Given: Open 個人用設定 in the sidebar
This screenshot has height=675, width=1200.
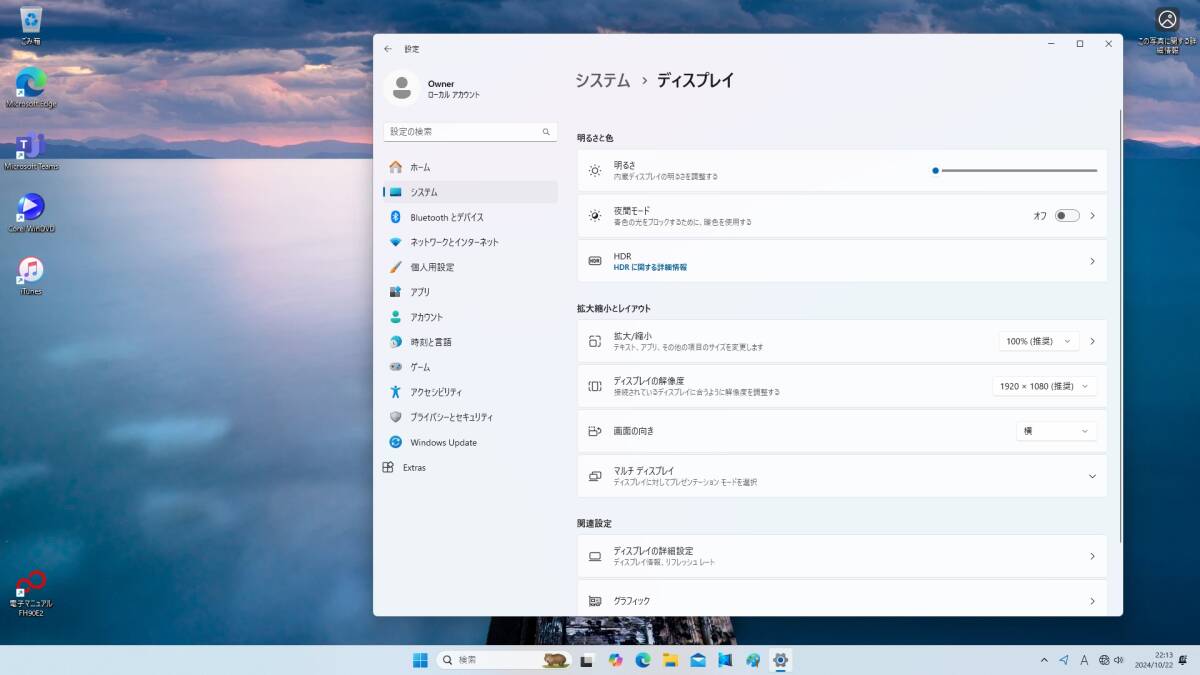Looking at the screenshot, I should [470, 267].
